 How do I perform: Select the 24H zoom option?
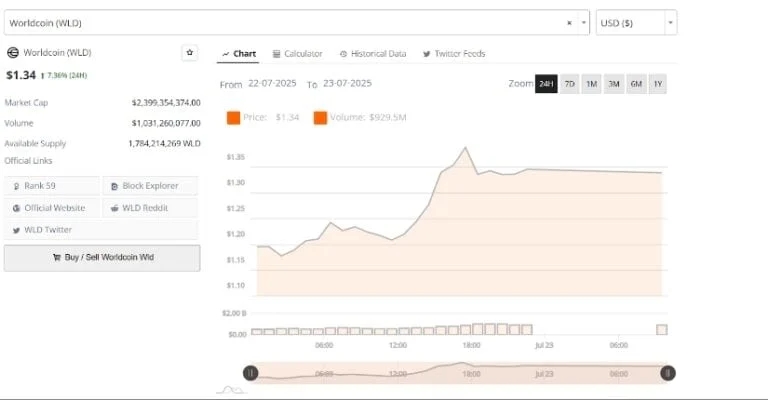(546, 84)
